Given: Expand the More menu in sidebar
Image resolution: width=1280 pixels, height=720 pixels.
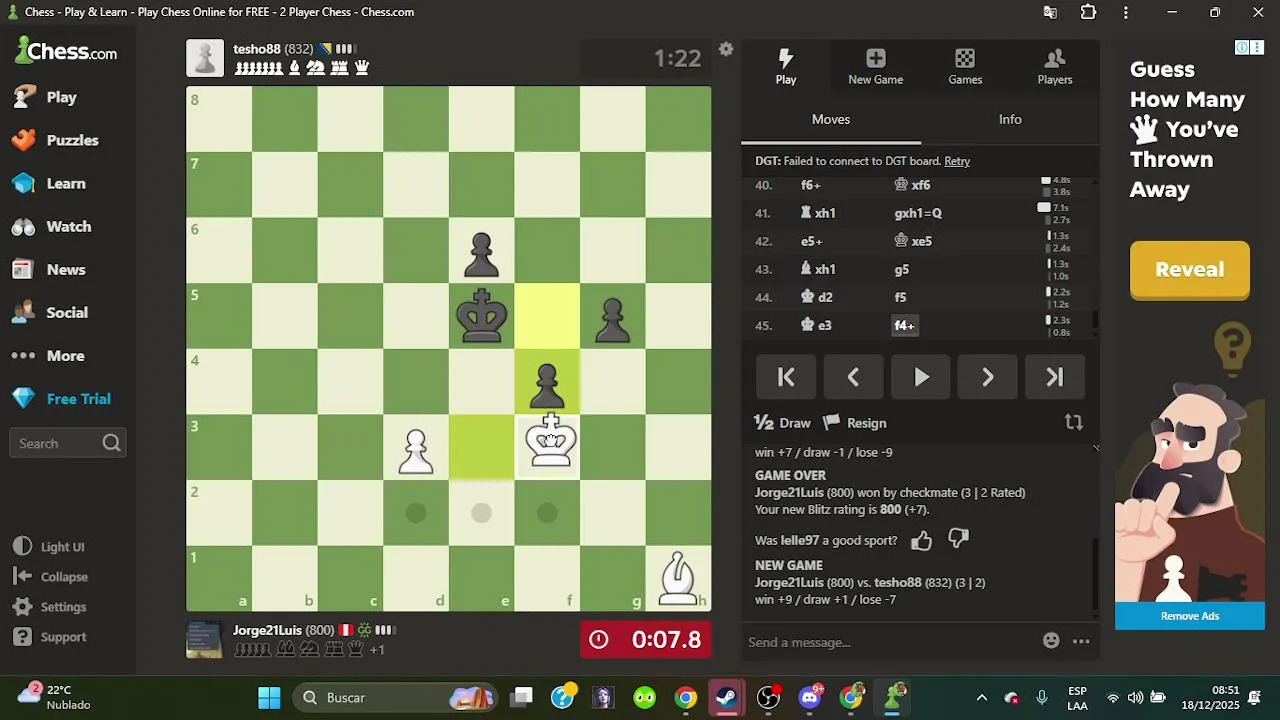Looking at the screenshot, I should click(47, 355).
